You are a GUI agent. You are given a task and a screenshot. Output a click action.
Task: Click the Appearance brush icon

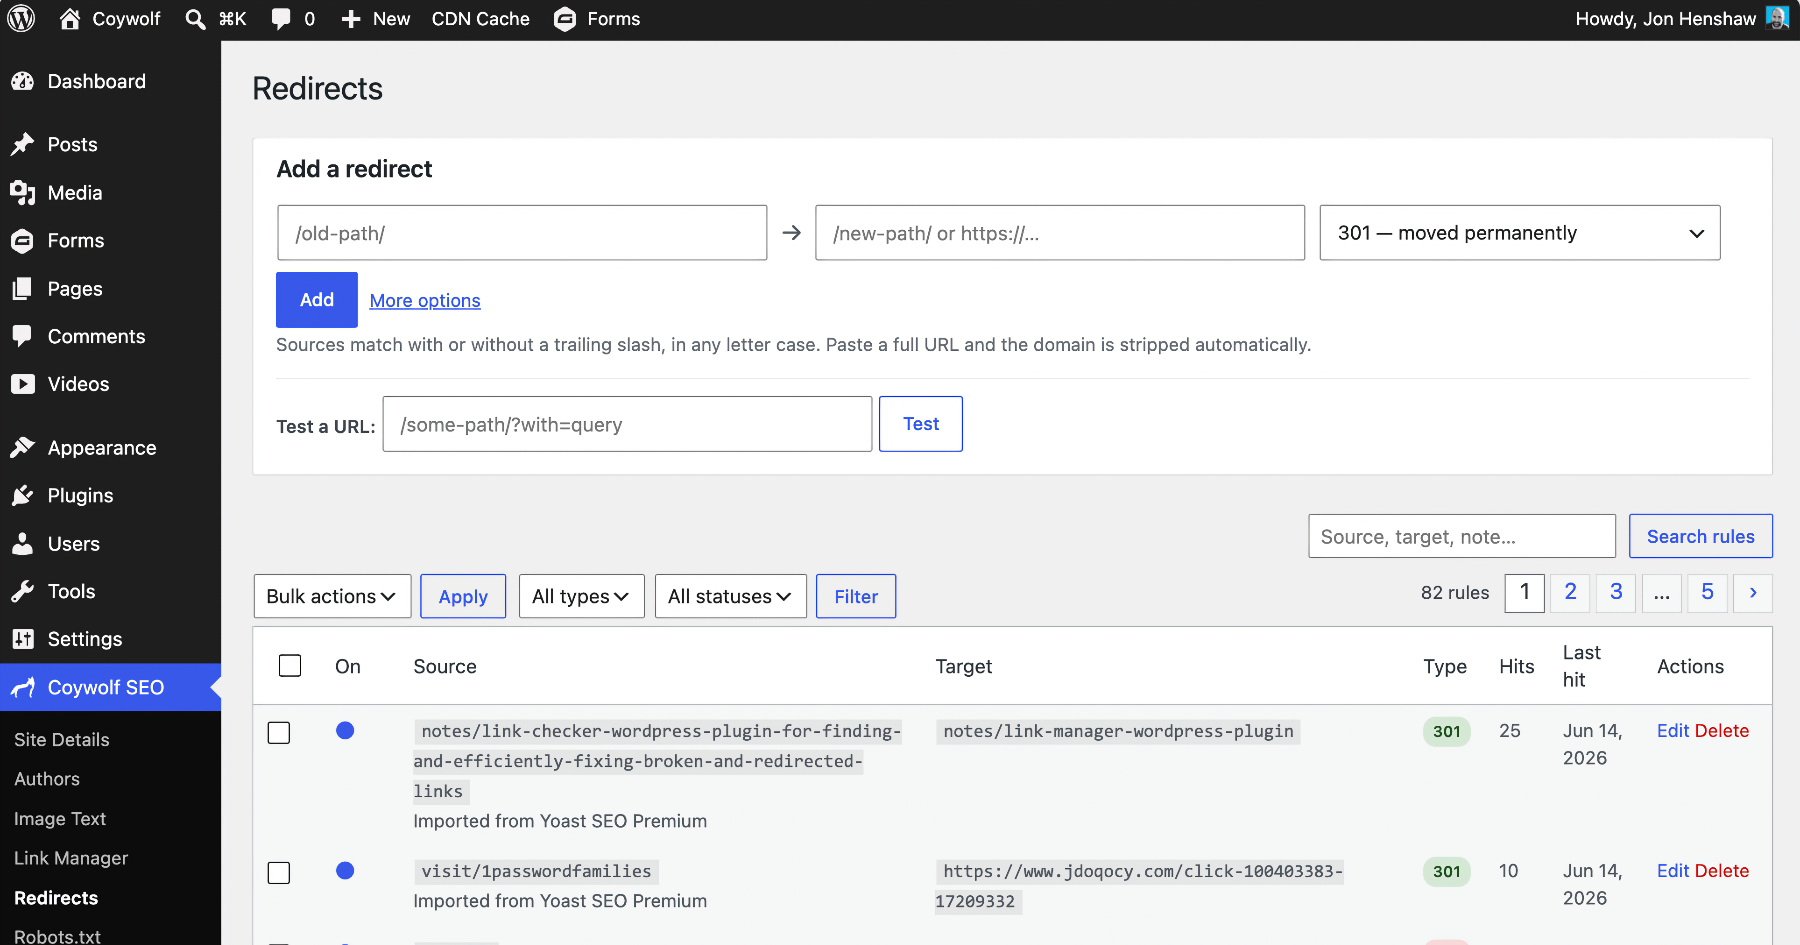(x=23, y=447)
